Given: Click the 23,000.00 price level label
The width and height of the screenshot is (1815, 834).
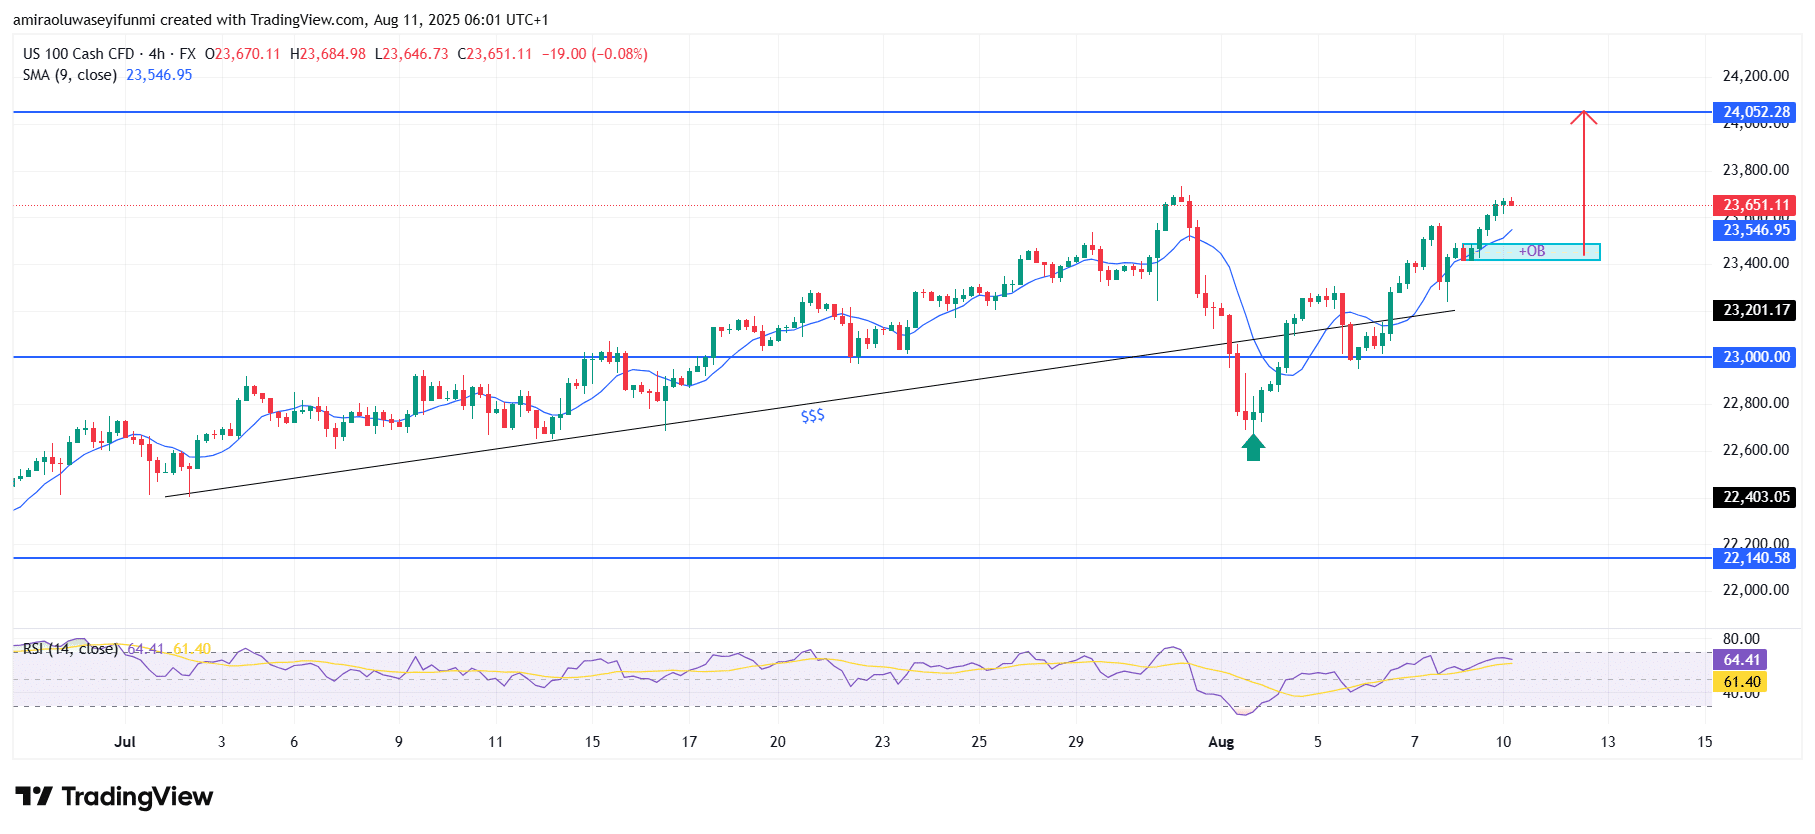Looking at the screenshot, I should 1756,357.
